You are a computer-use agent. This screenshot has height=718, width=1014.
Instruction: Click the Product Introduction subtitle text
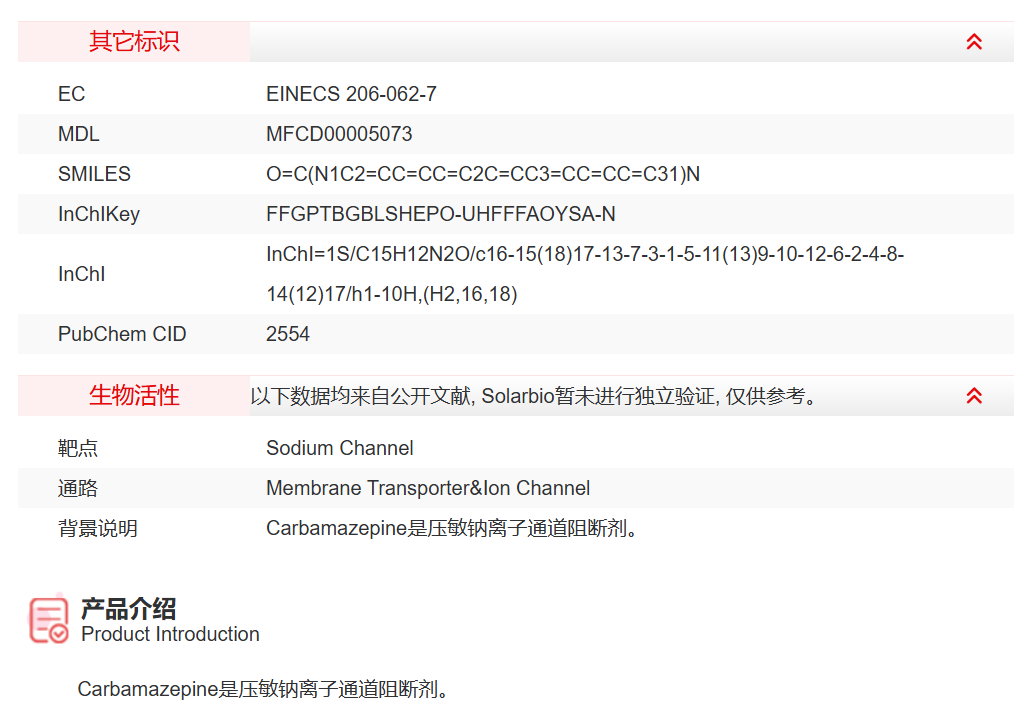pyautogui.click(x=170, y=634)
